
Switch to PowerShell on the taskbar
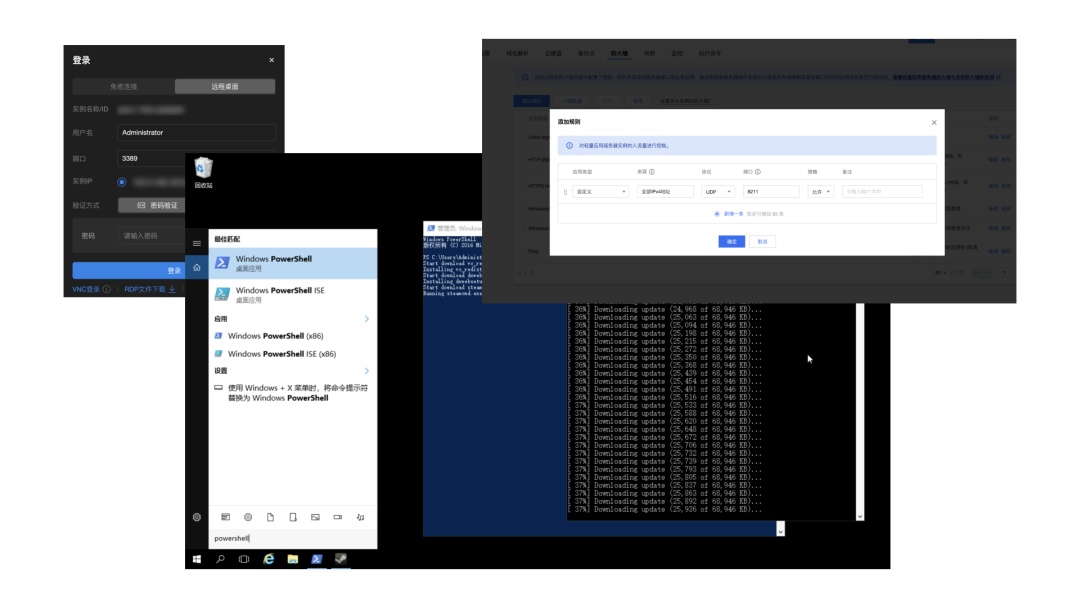(317, 559)
